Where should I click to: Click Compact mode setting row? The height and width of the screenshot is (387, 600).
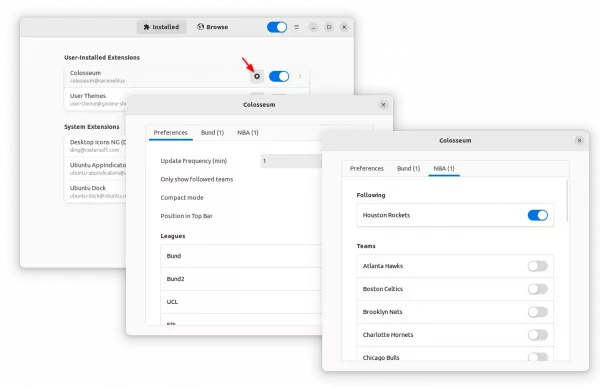coord(241,198)
